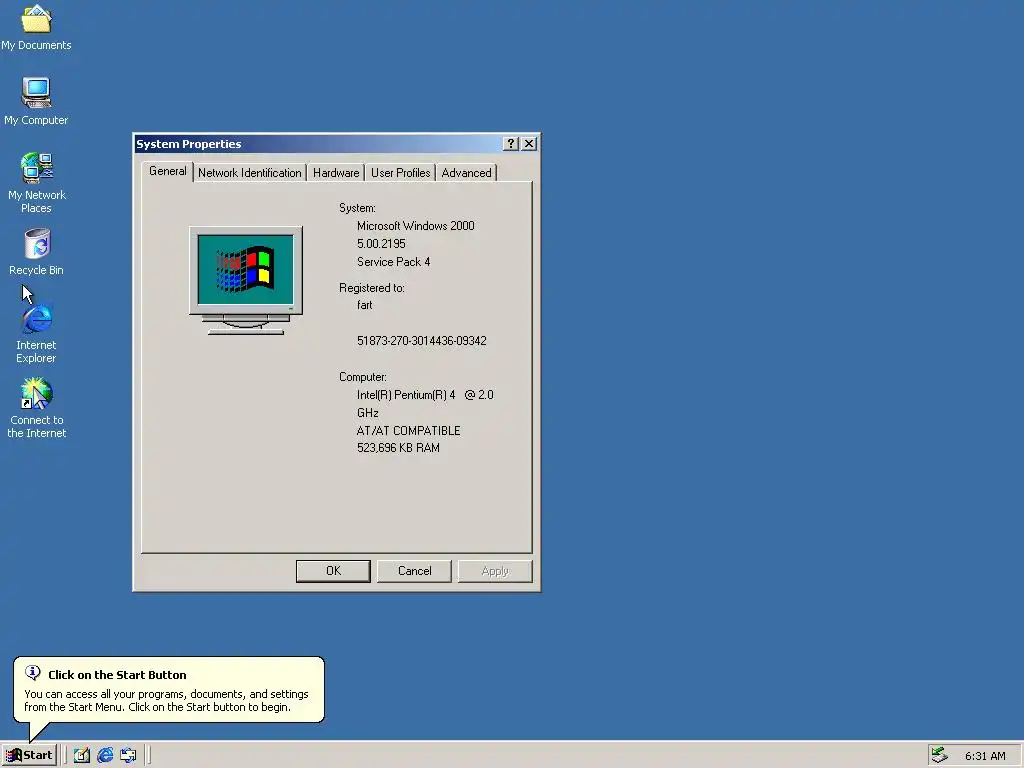Switch to the Hardware tab
The height and width of the screenshot is (768, 1024).
pos(336,173)
